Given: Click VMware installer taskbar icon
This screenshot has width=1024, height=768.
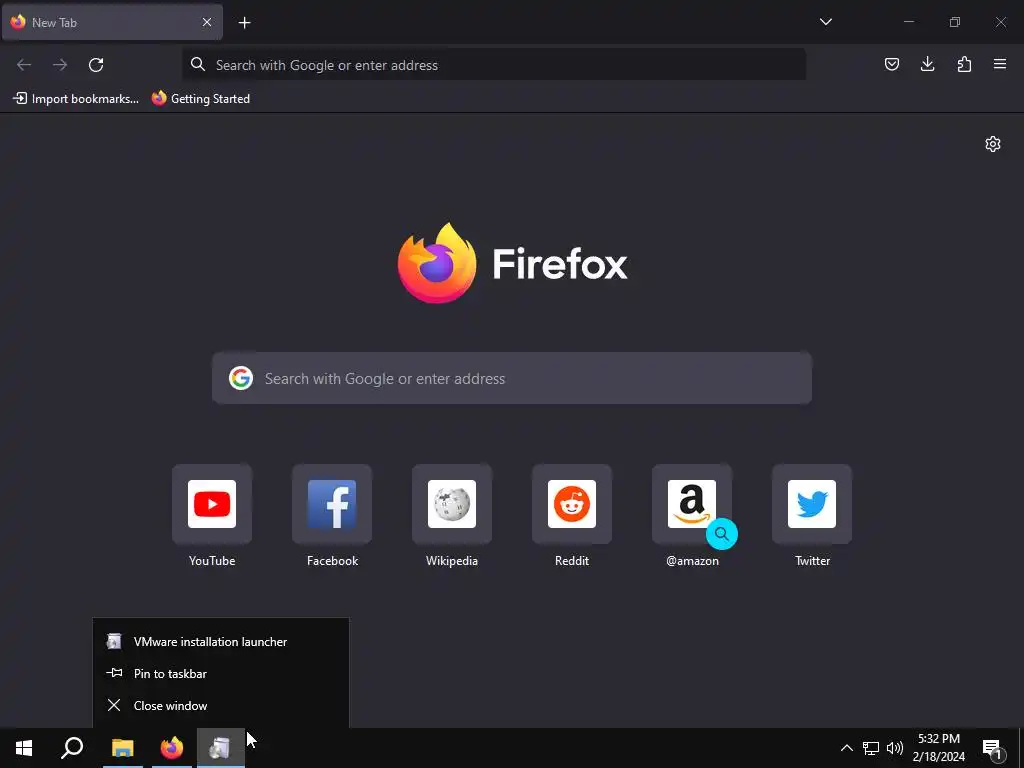Looking at the screenshot, I should [221, 748].
